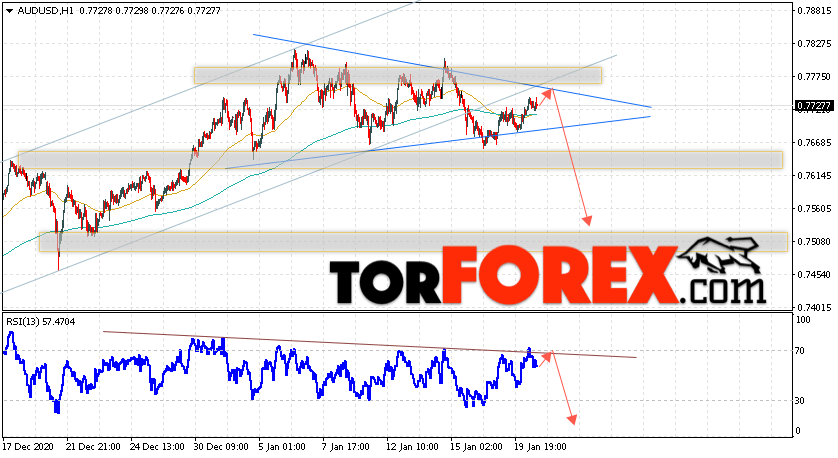Select price level 0.74540 on the axis
838x458 pixels.
point(814,275)
